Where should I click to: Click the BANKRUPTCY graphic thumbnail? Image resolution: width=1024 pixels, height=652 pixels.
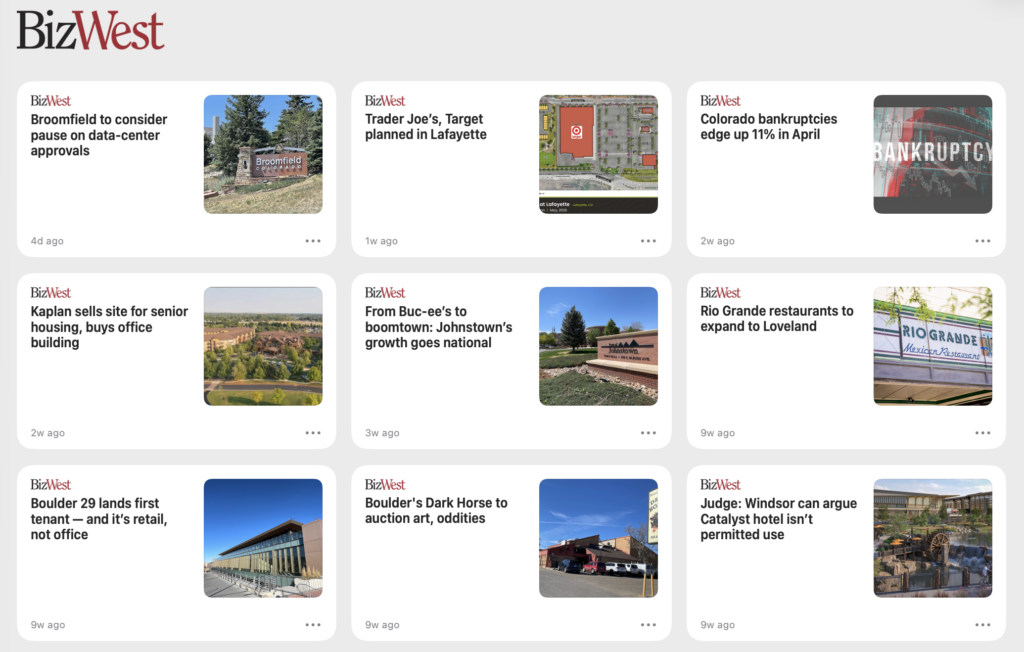click(933, 154)
